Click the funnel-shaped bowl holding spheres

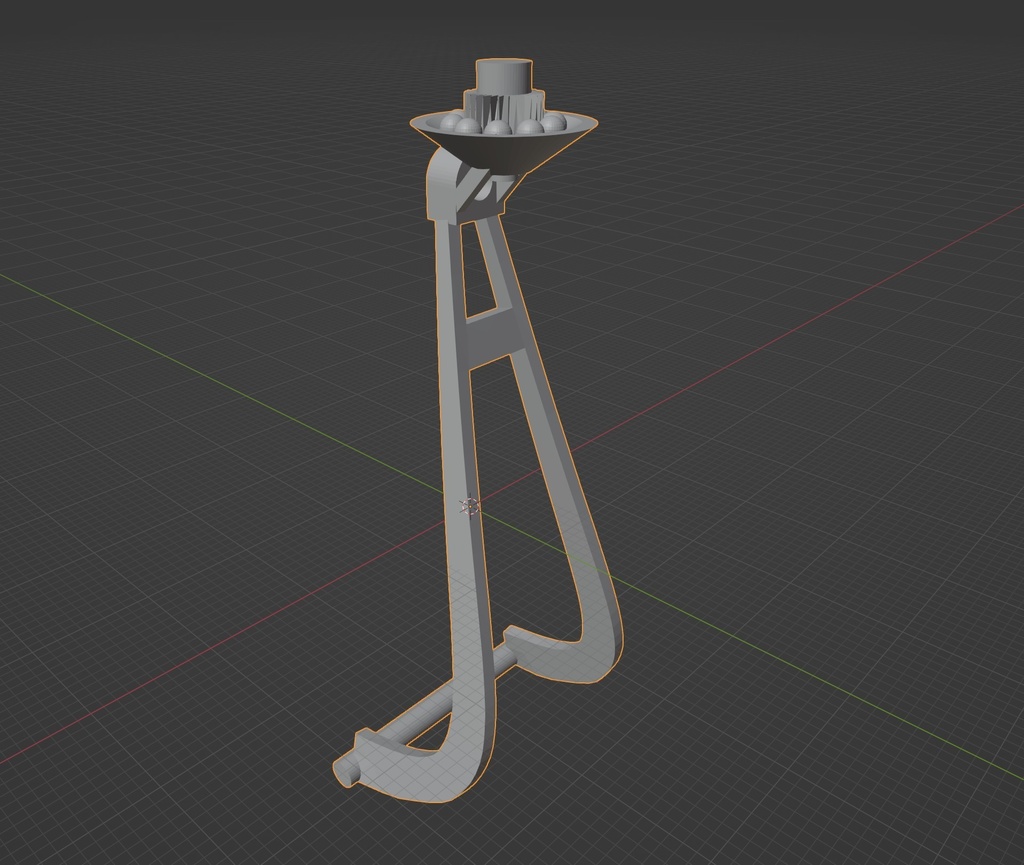point(503,145)
